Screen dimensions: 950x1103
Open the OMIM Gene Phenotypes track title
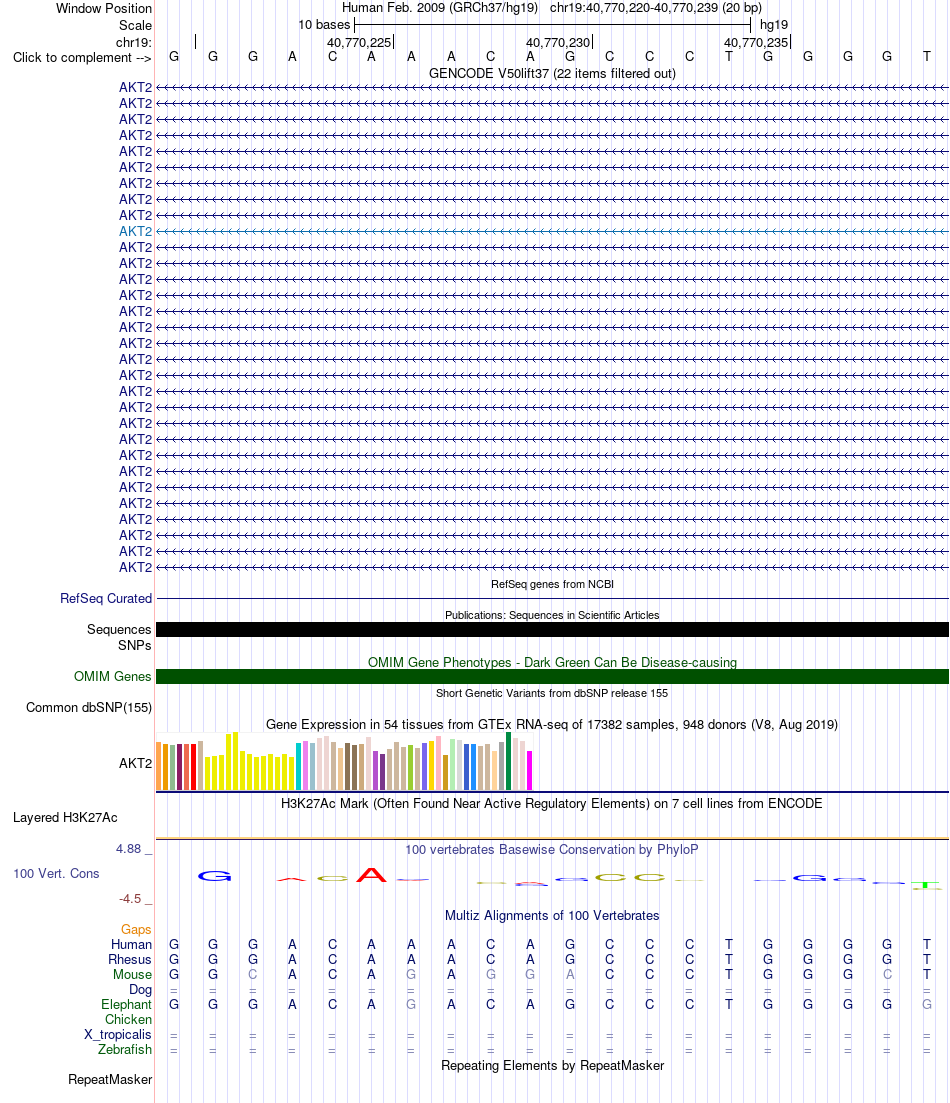552,662
